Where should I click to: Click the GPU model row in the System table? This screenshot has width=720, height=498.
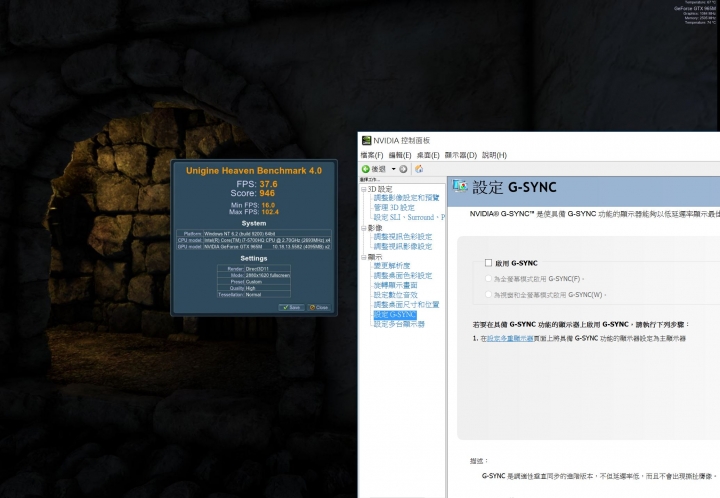click(x=254, y=246)
